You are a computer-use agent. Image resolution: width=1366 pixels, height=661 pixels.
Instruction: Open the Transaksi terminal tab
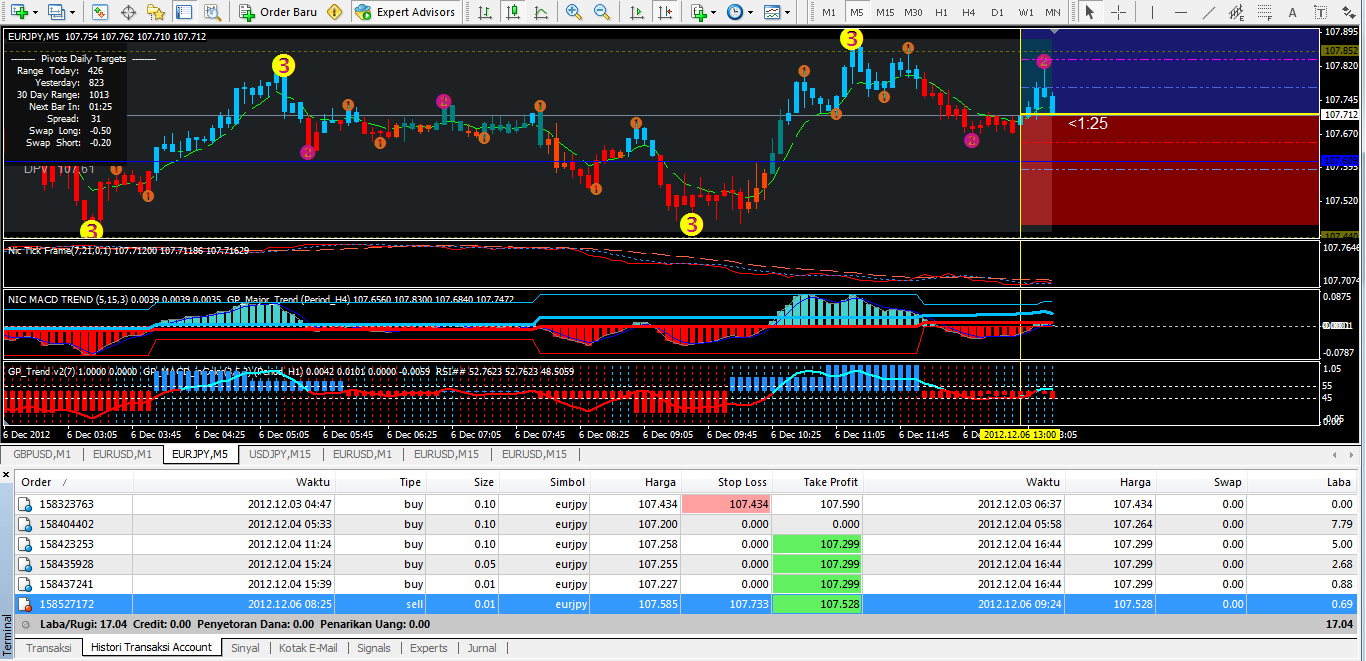[x=48, y=648]
